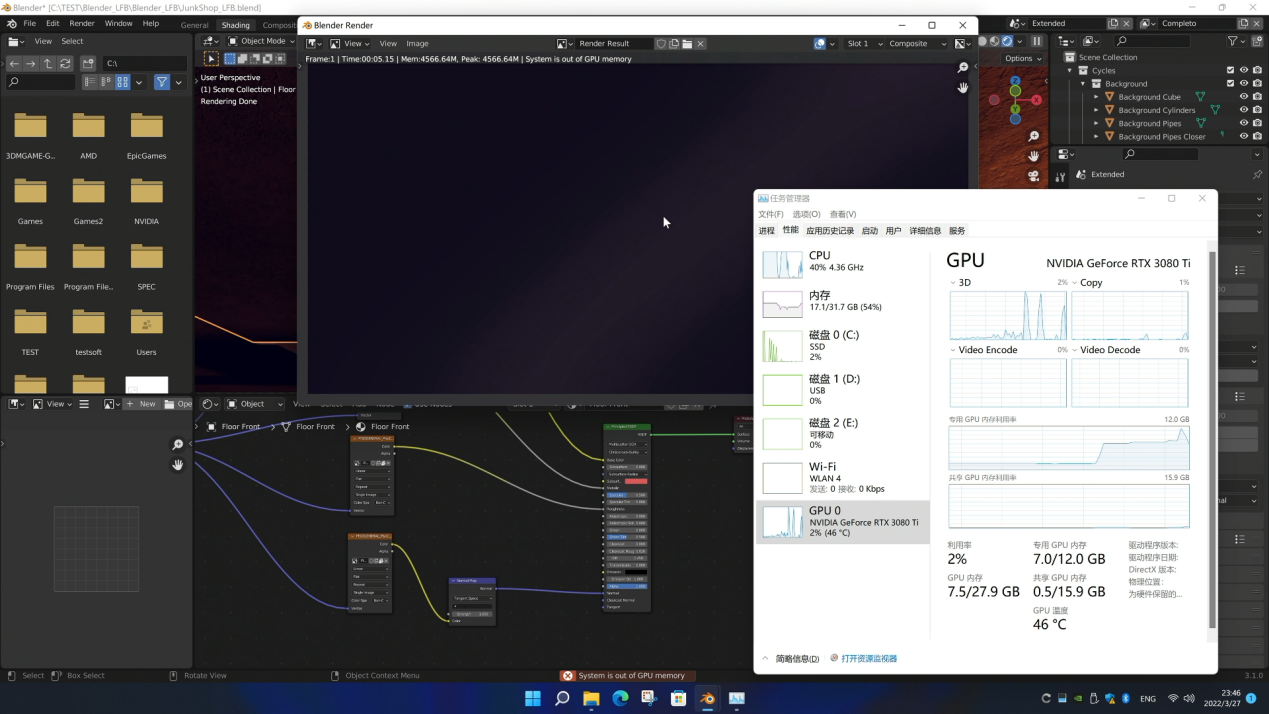
Task: Click the X axis on navigation gizmo
Action: coord(1036,100)
